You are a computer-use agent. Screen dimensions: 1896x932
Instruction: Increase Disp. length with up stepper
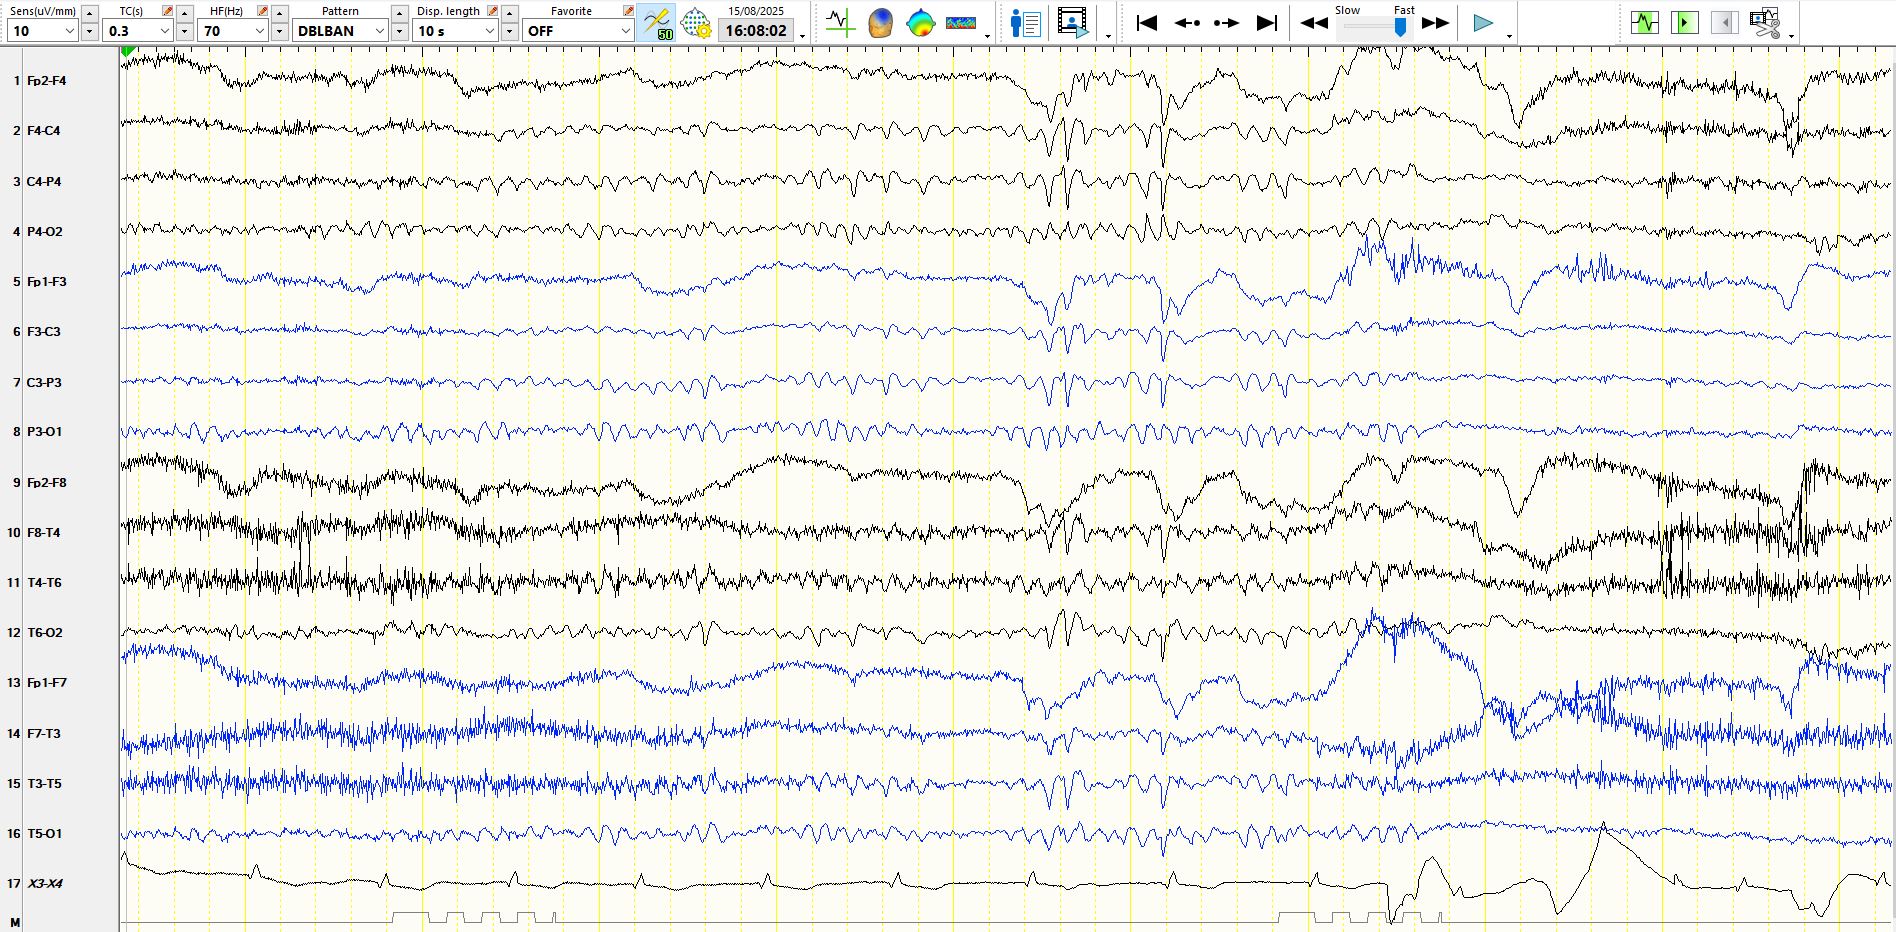510,13
